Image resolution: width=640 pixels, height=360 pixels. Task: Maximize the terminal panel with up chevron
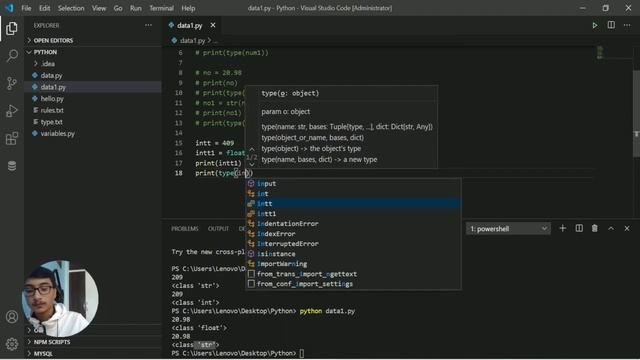(x=611, y=229)
